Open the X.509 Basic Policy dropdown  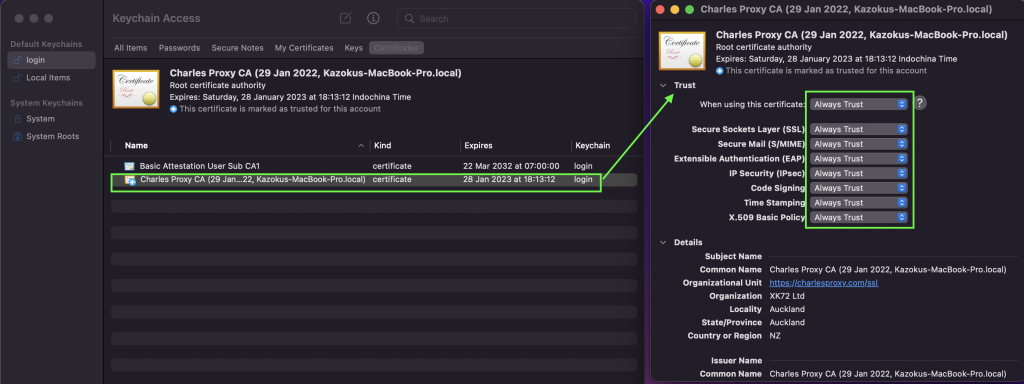point(859,217)
